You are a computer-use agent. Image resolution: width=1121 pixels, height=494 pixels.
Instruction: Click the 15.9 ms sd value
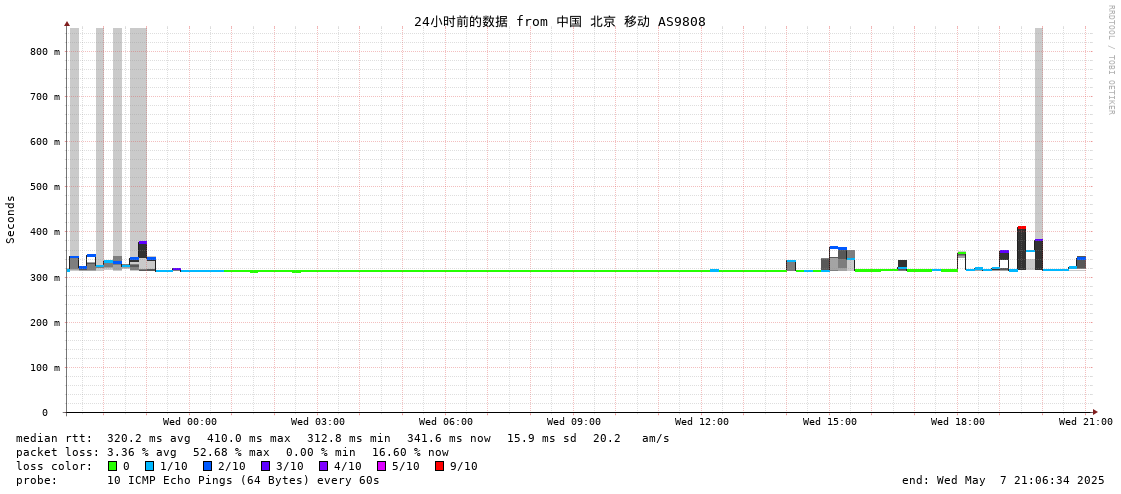[x=543, y=438]
